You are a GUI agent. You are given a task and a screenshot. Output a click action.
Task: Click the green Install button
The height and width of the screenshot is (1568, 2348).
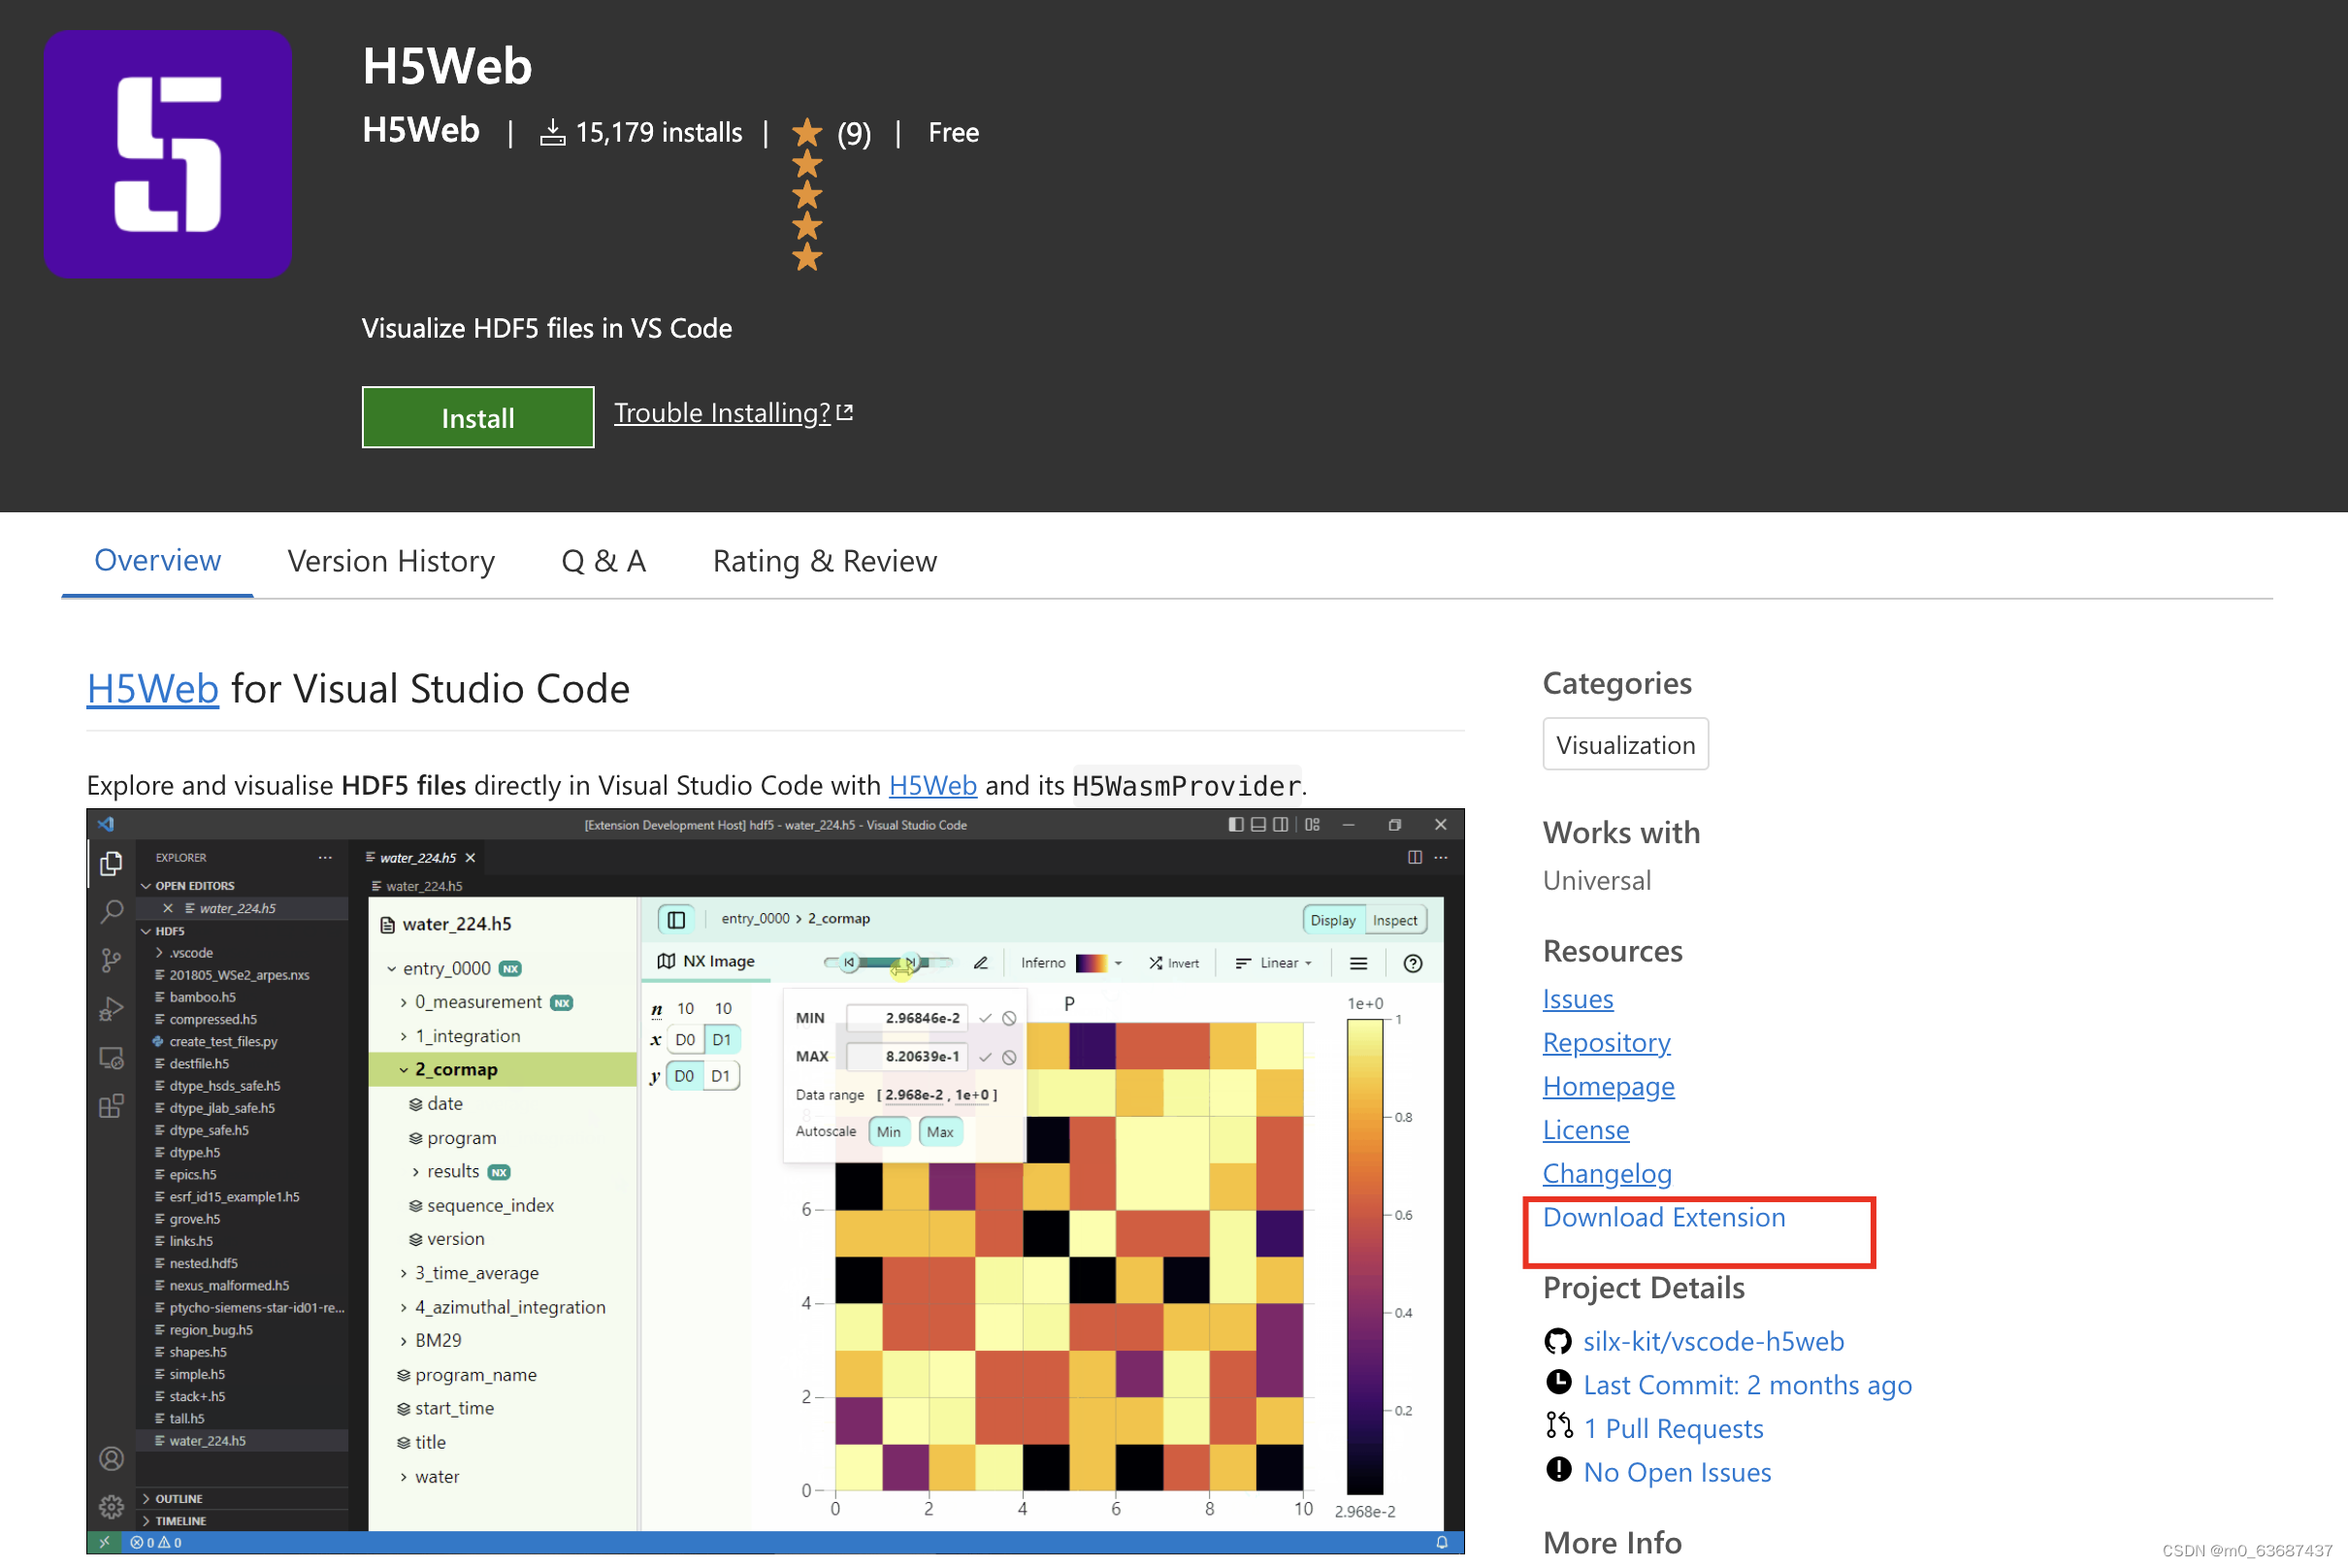click(x=477, y=417)
